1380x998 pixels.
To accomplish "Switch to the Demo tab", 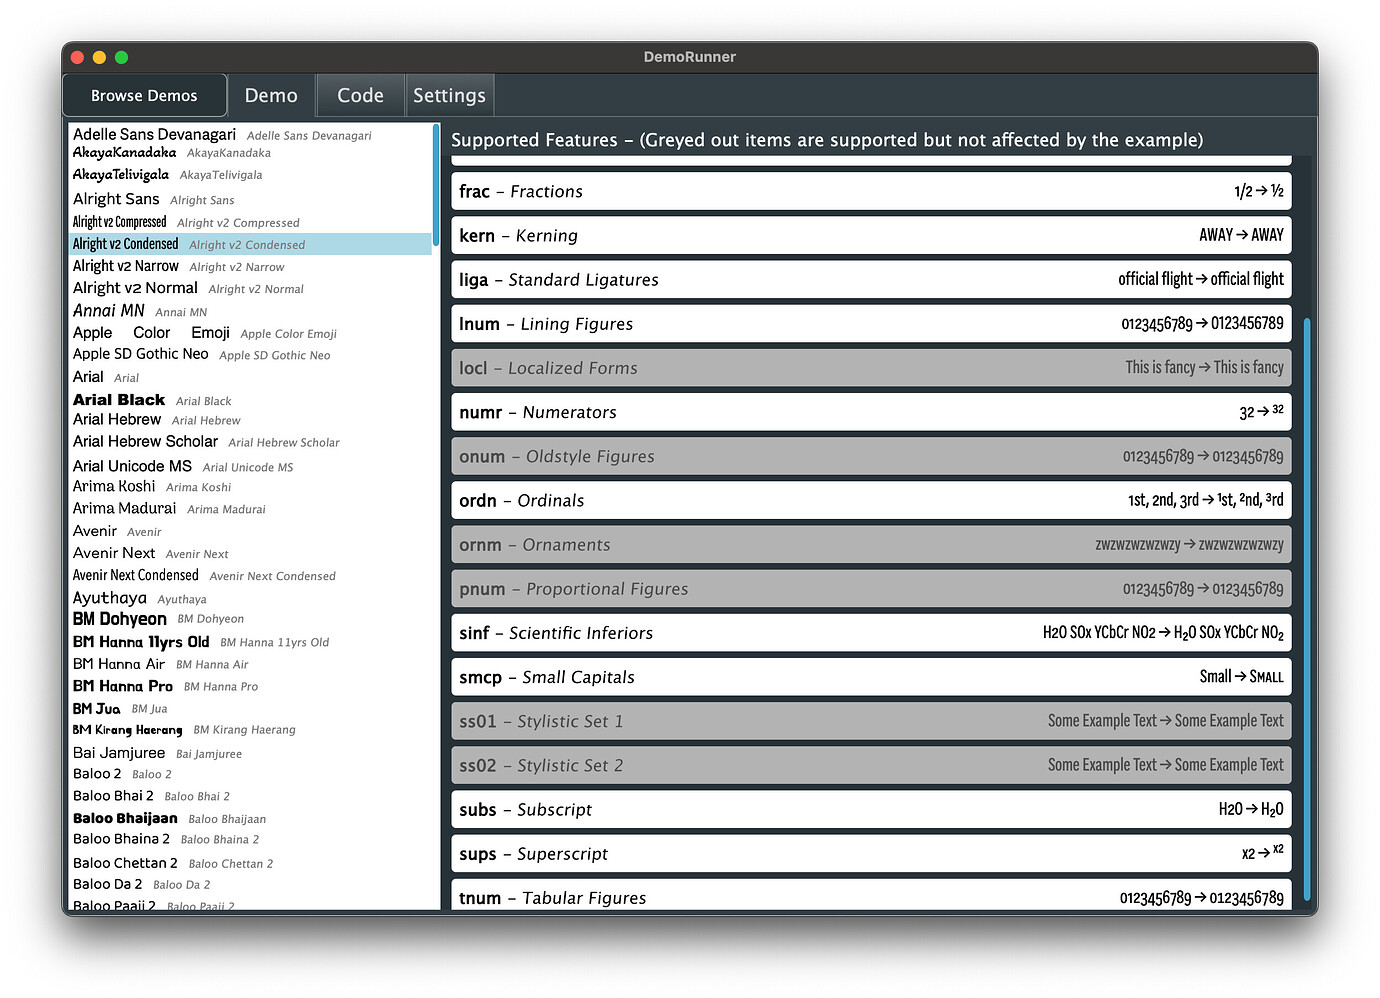I will tap(271, 95).
